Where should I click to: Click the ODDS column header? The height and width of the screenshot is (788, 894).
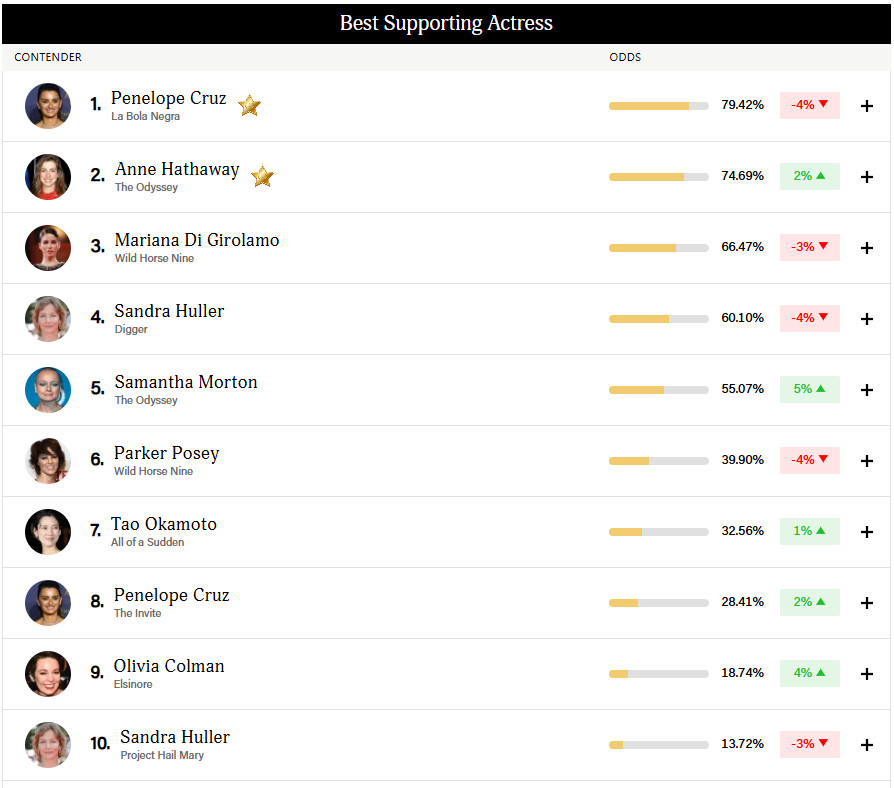[x=625, y=57]
